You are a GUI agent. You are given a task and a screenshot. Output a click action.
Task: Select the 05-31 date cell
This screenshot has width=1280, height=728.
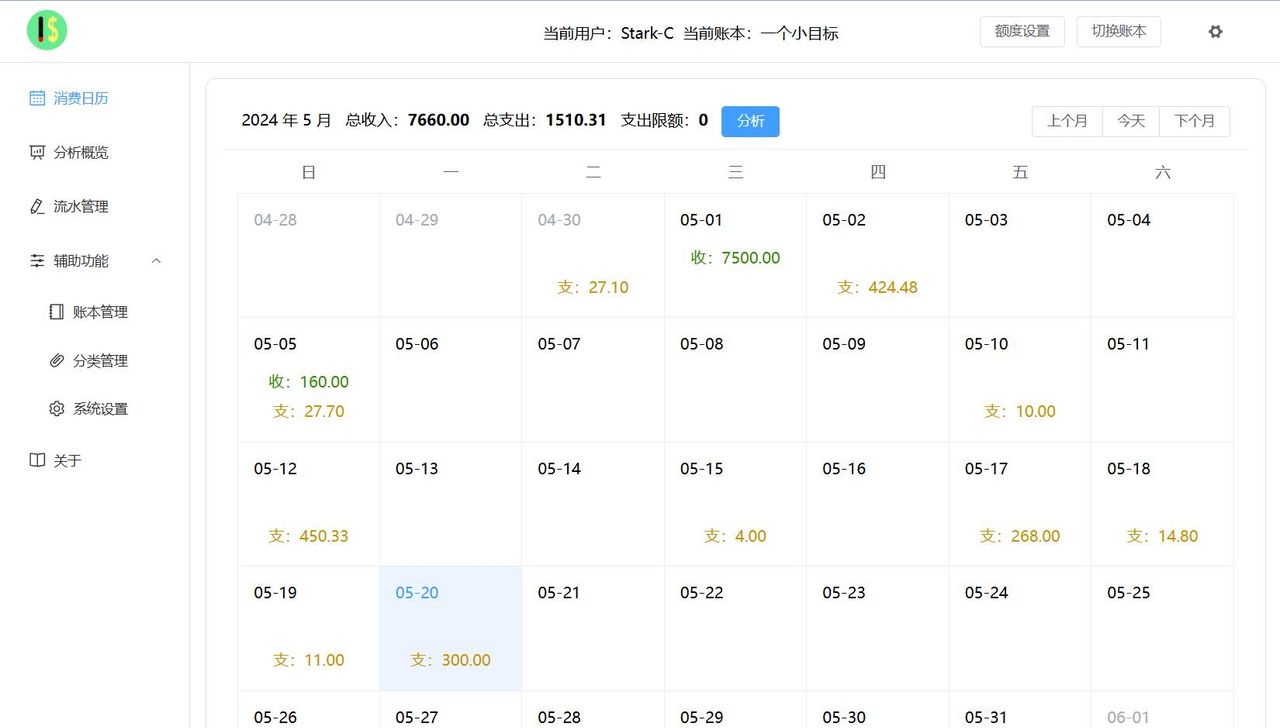(x=1020, y=710)
